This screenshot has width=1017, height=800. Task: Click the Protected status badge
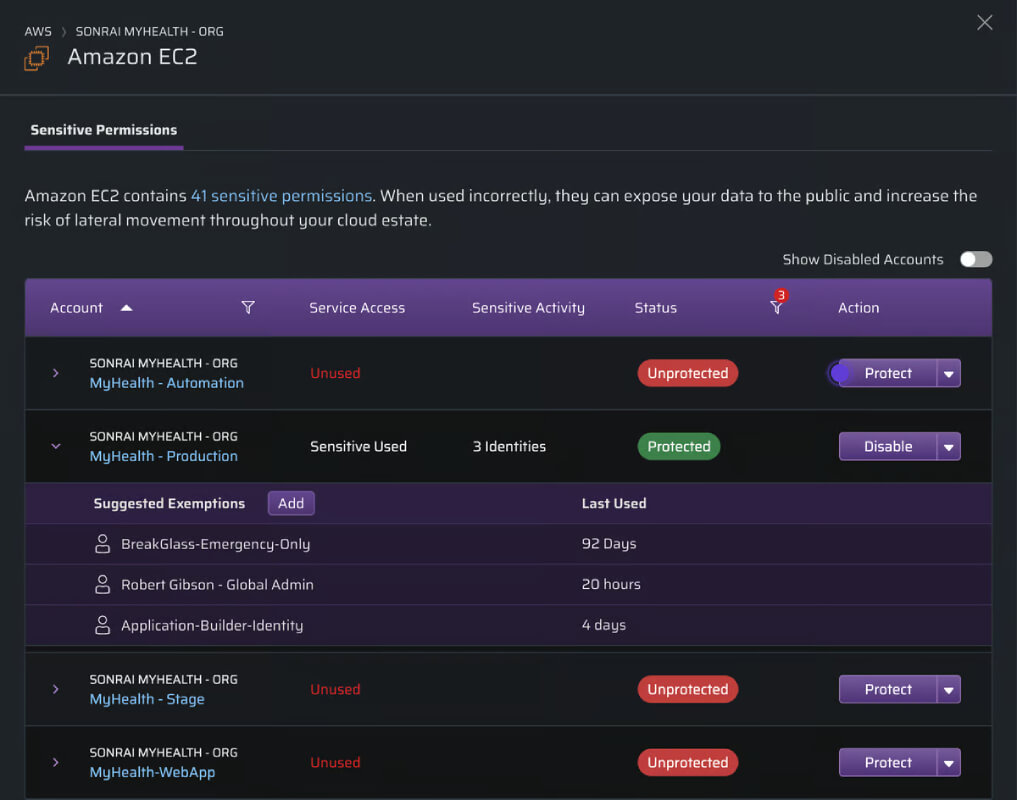(678, 446)
